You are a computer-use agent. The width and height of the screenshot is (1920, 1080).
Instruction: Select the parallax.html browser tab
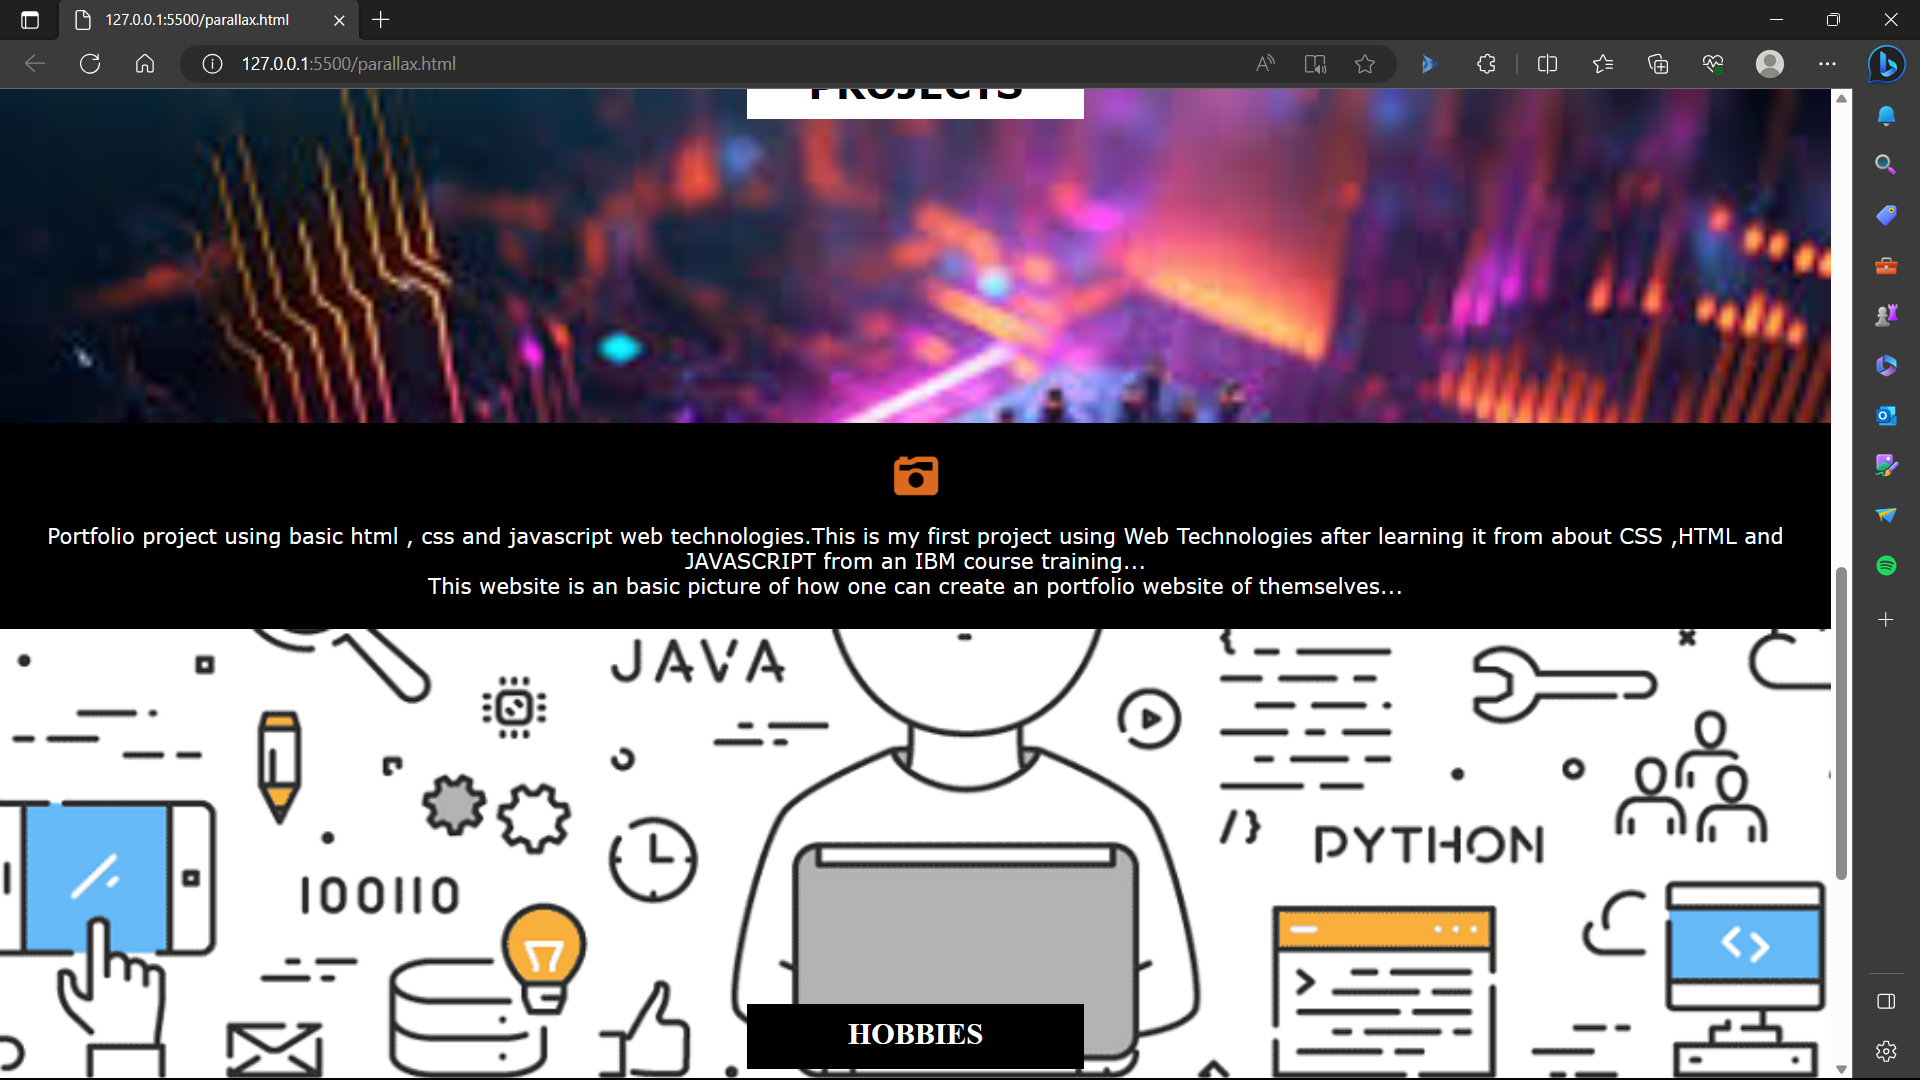click(x=195, y=19)
